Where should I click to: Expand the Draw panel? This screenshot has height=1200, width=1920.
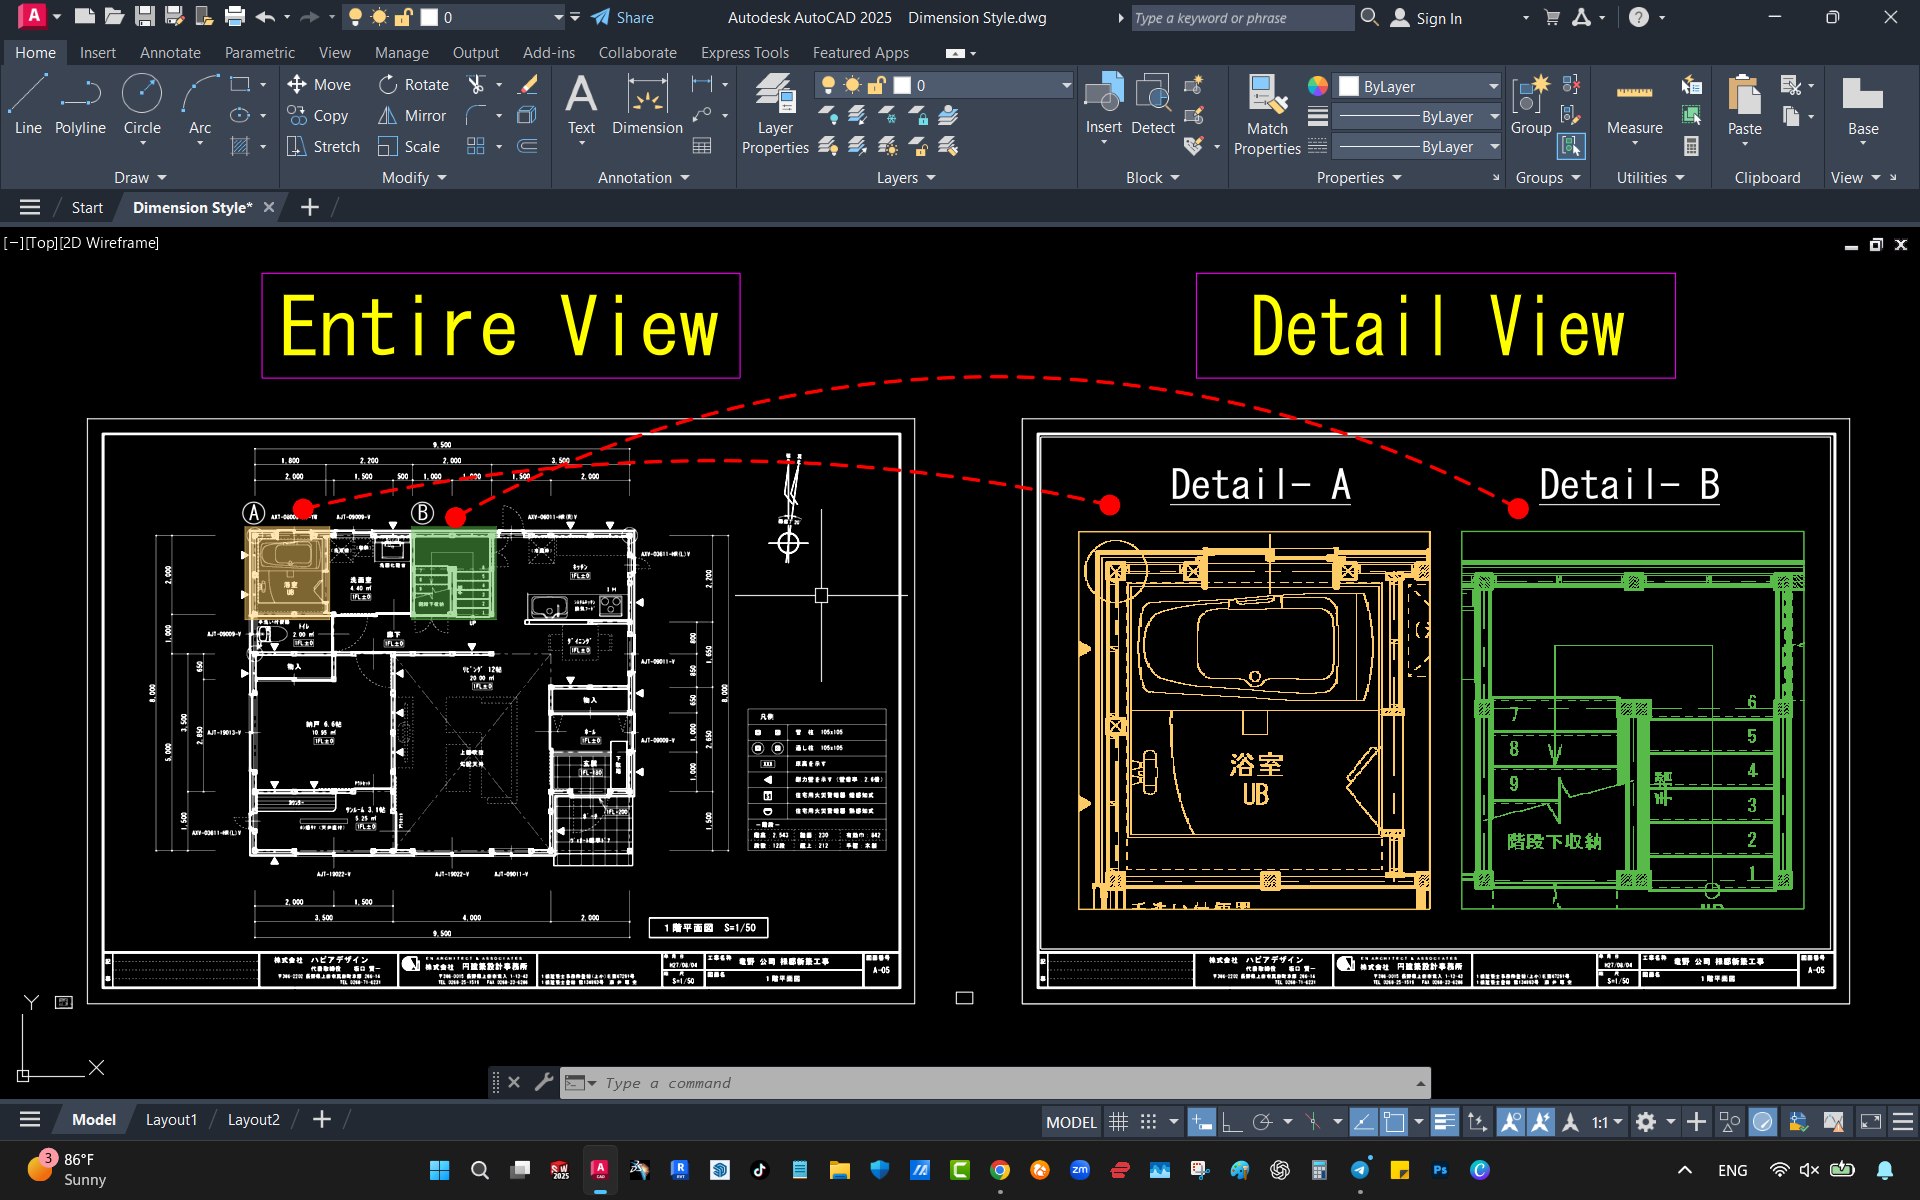click(140, 177)
